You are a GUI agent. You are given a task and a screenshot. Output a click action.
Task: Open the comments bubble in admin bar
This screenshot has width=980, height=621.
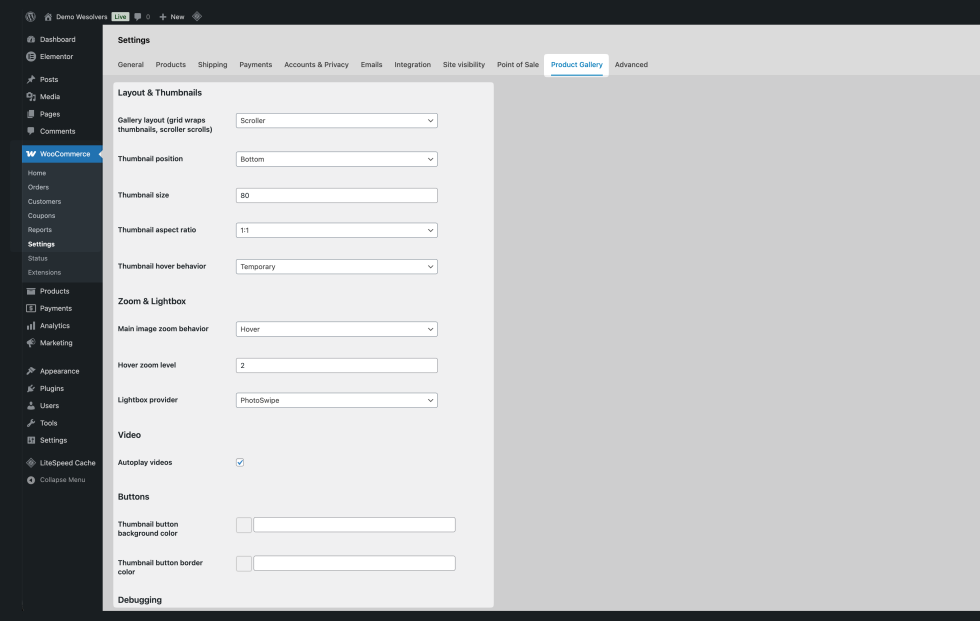pyautogui.click(x=138, y=17)
